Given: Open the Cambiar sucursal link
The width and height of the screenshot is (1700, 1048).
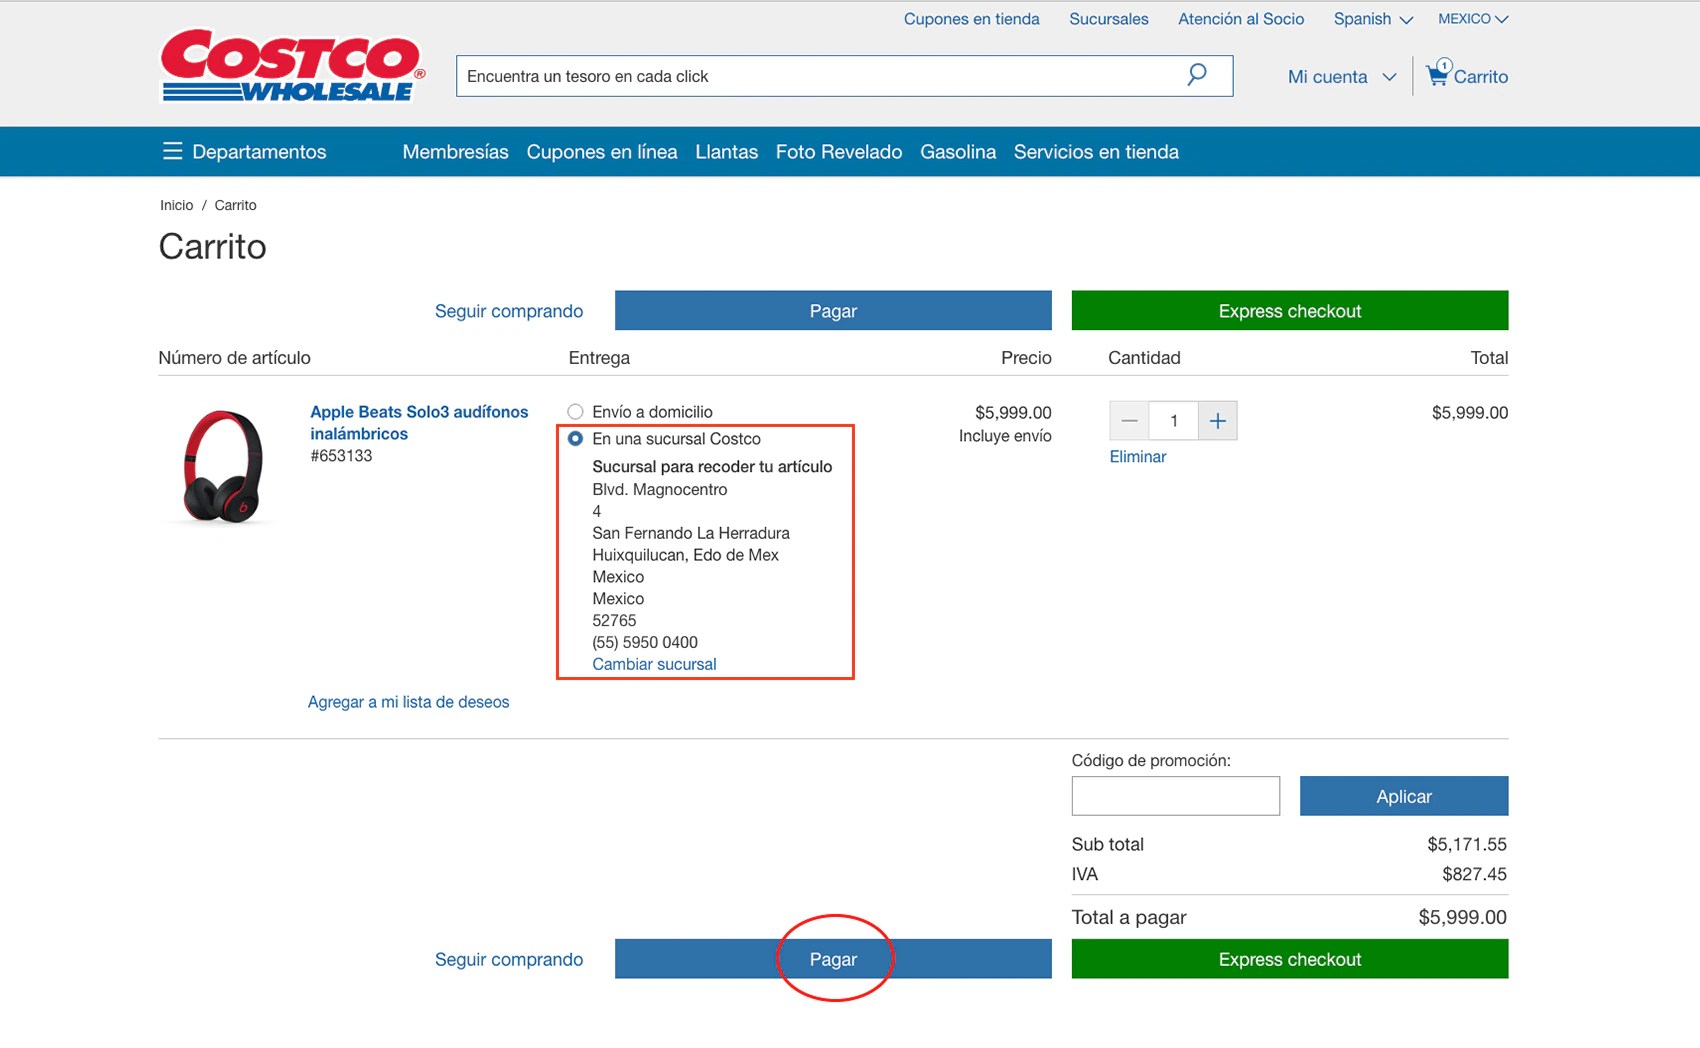Looking at the screenshot, I should tap(653, 663).
